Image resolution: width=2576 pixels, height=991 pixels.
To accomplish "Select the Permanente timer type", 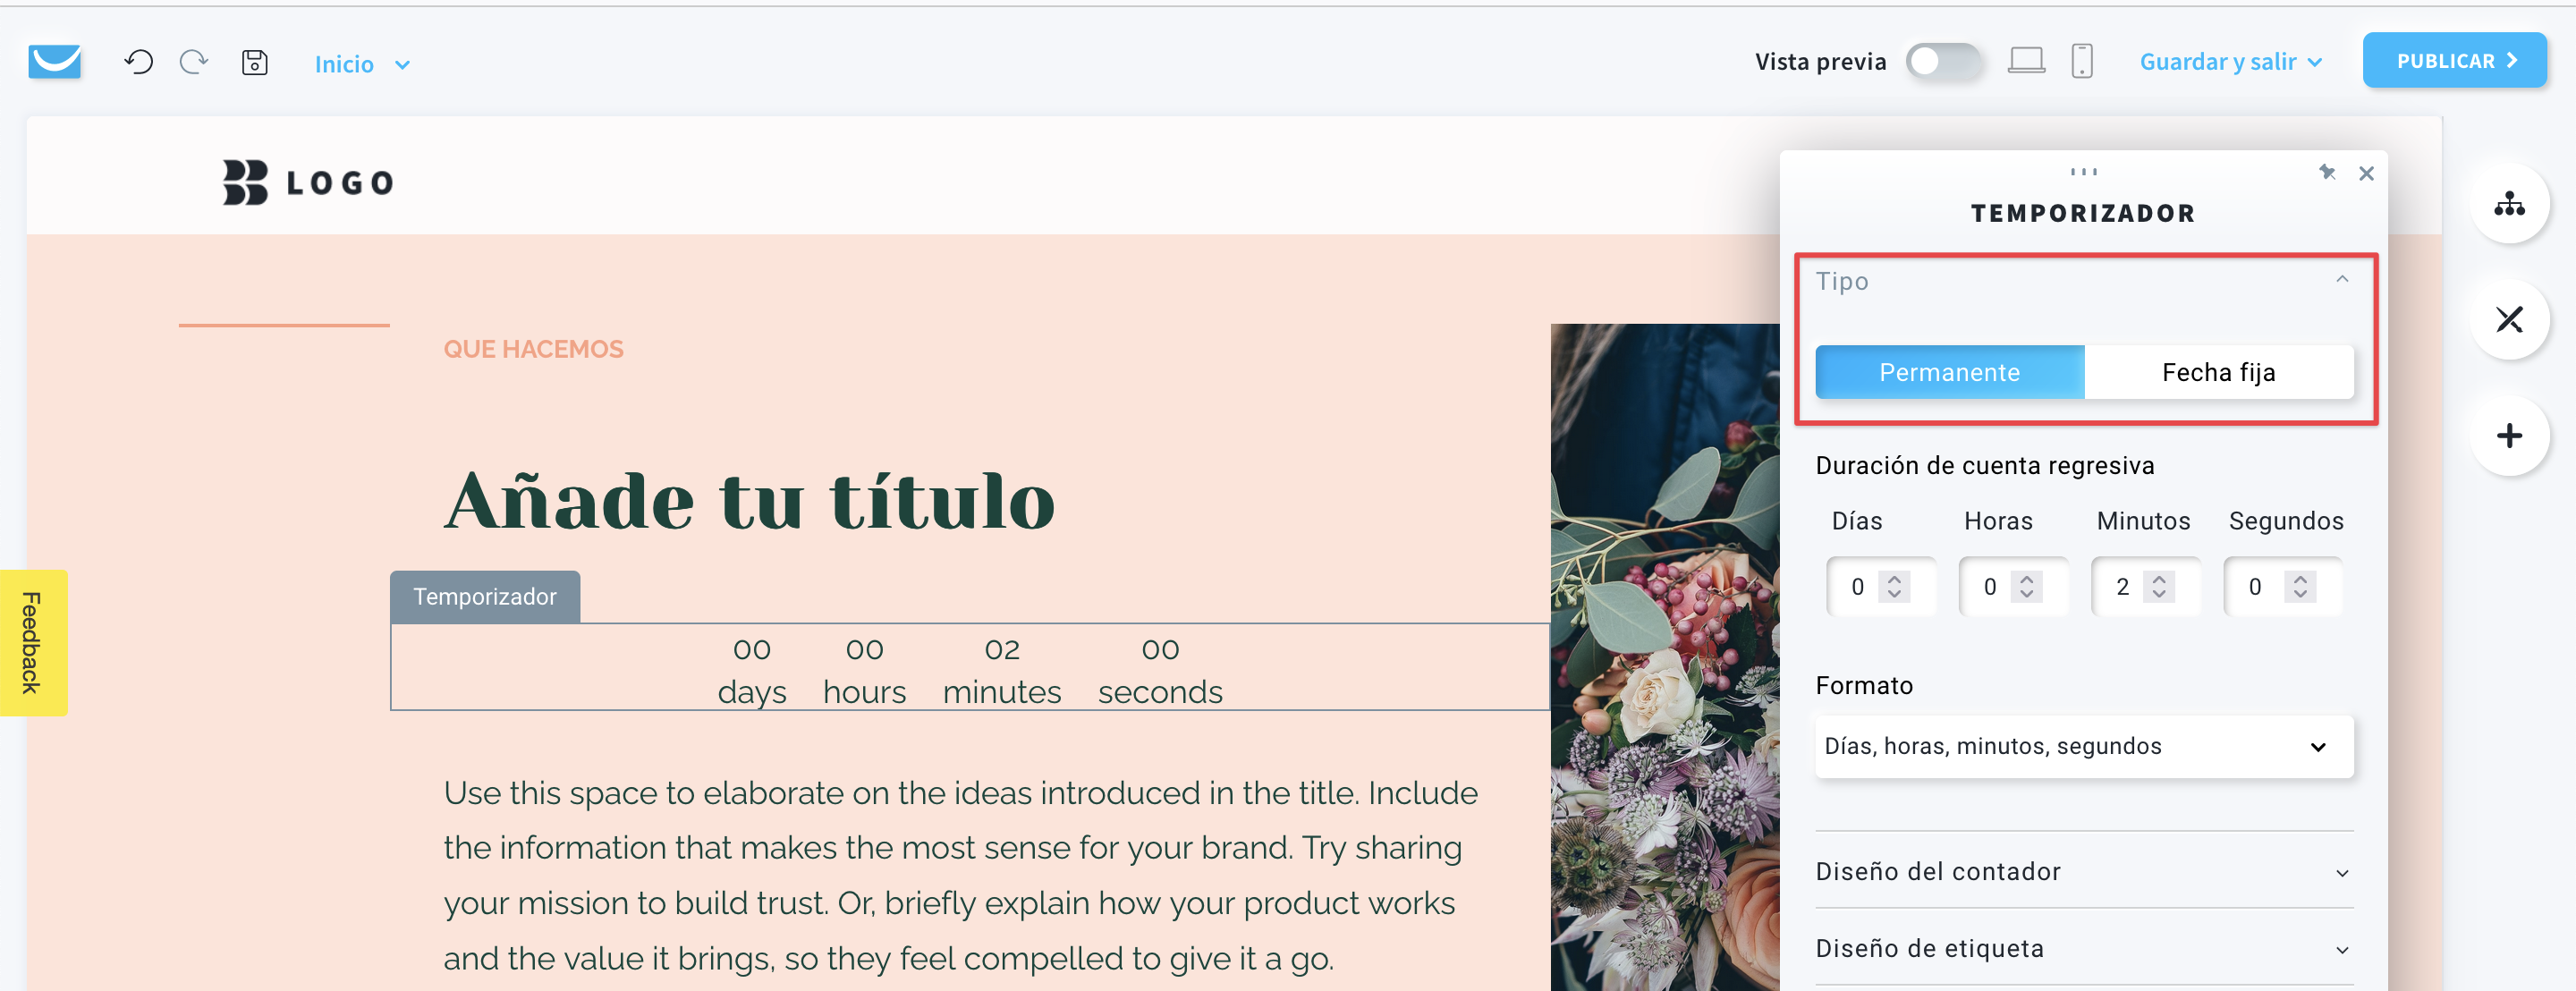I will pyautogui.click(x=1949, y=372).
